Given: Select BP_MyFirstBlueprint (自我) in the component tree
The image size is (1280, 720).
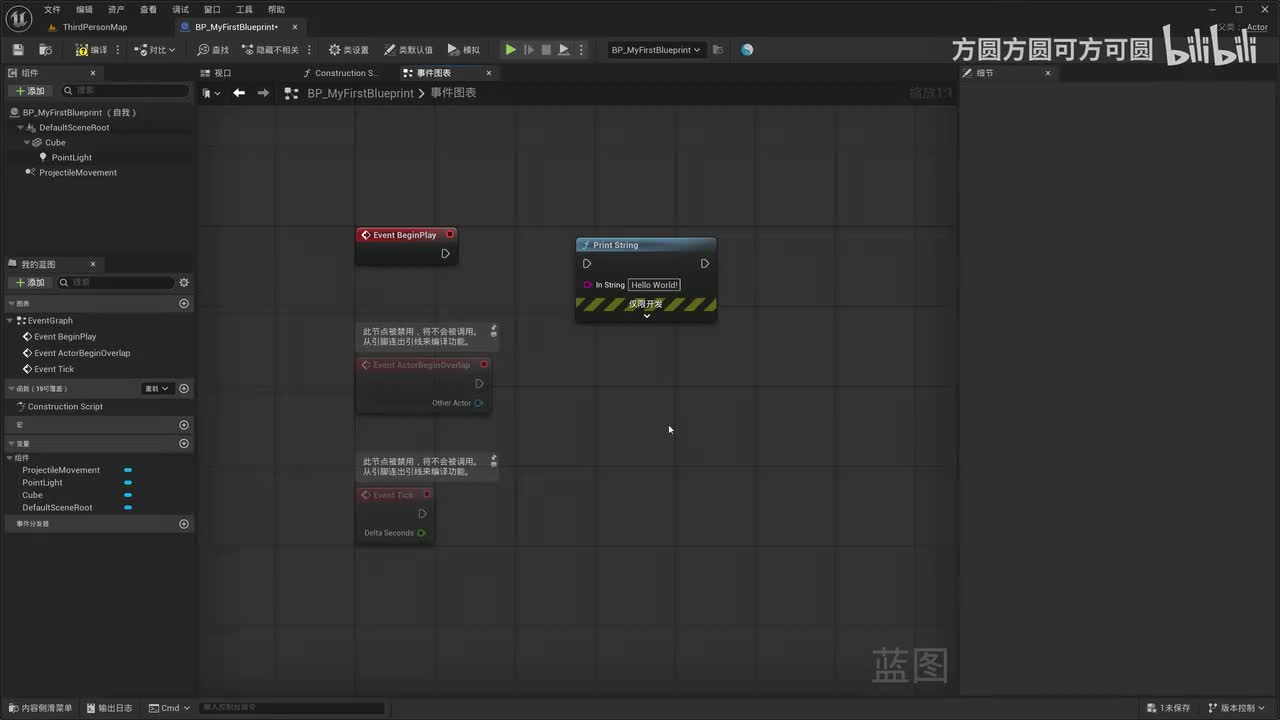Looking at the screenshot, I should click(x=79, y=112).
